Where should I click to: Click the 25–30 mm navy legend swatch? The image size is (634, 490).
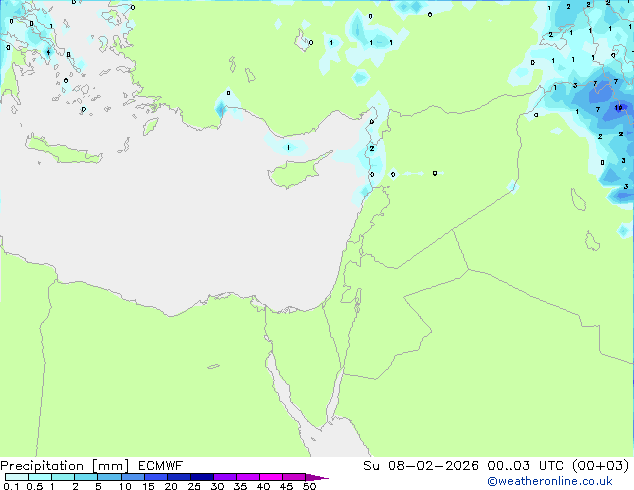click(202, 477)
